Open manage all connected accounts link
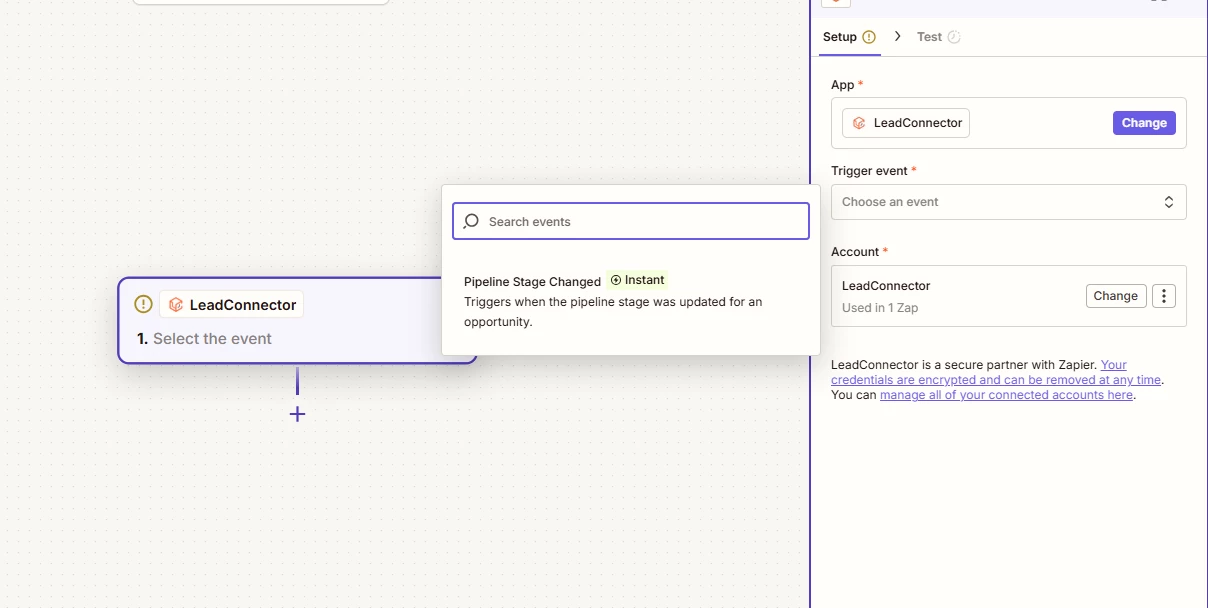Viewport: 1208px width, 608px height. (1006, 395)
